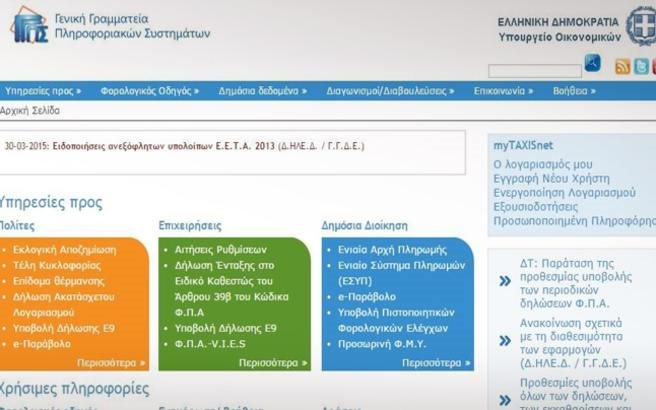Click into the search text field
Image resolution: width=656 pixels, height=410 pixels.
[x=534, y=70]
